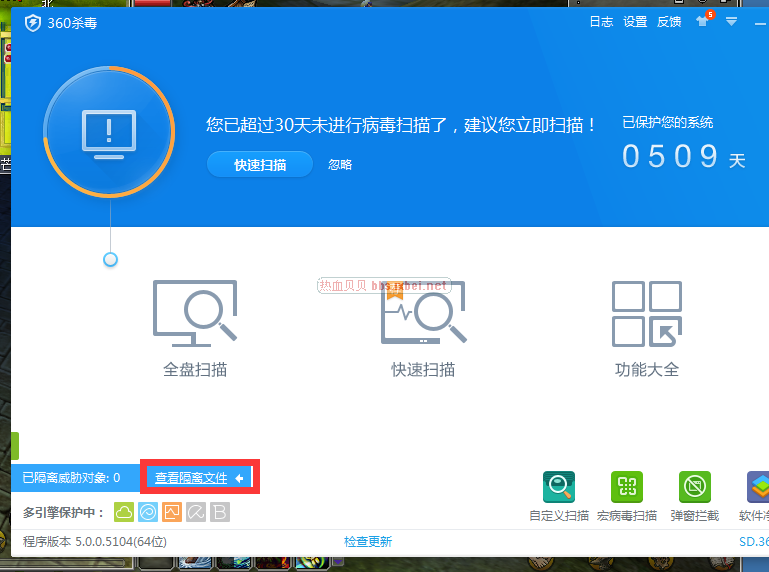Open 设置 settings from the top bar
Image resolution: width=769 pixels, height=572 pixels.
coord(635,21)
